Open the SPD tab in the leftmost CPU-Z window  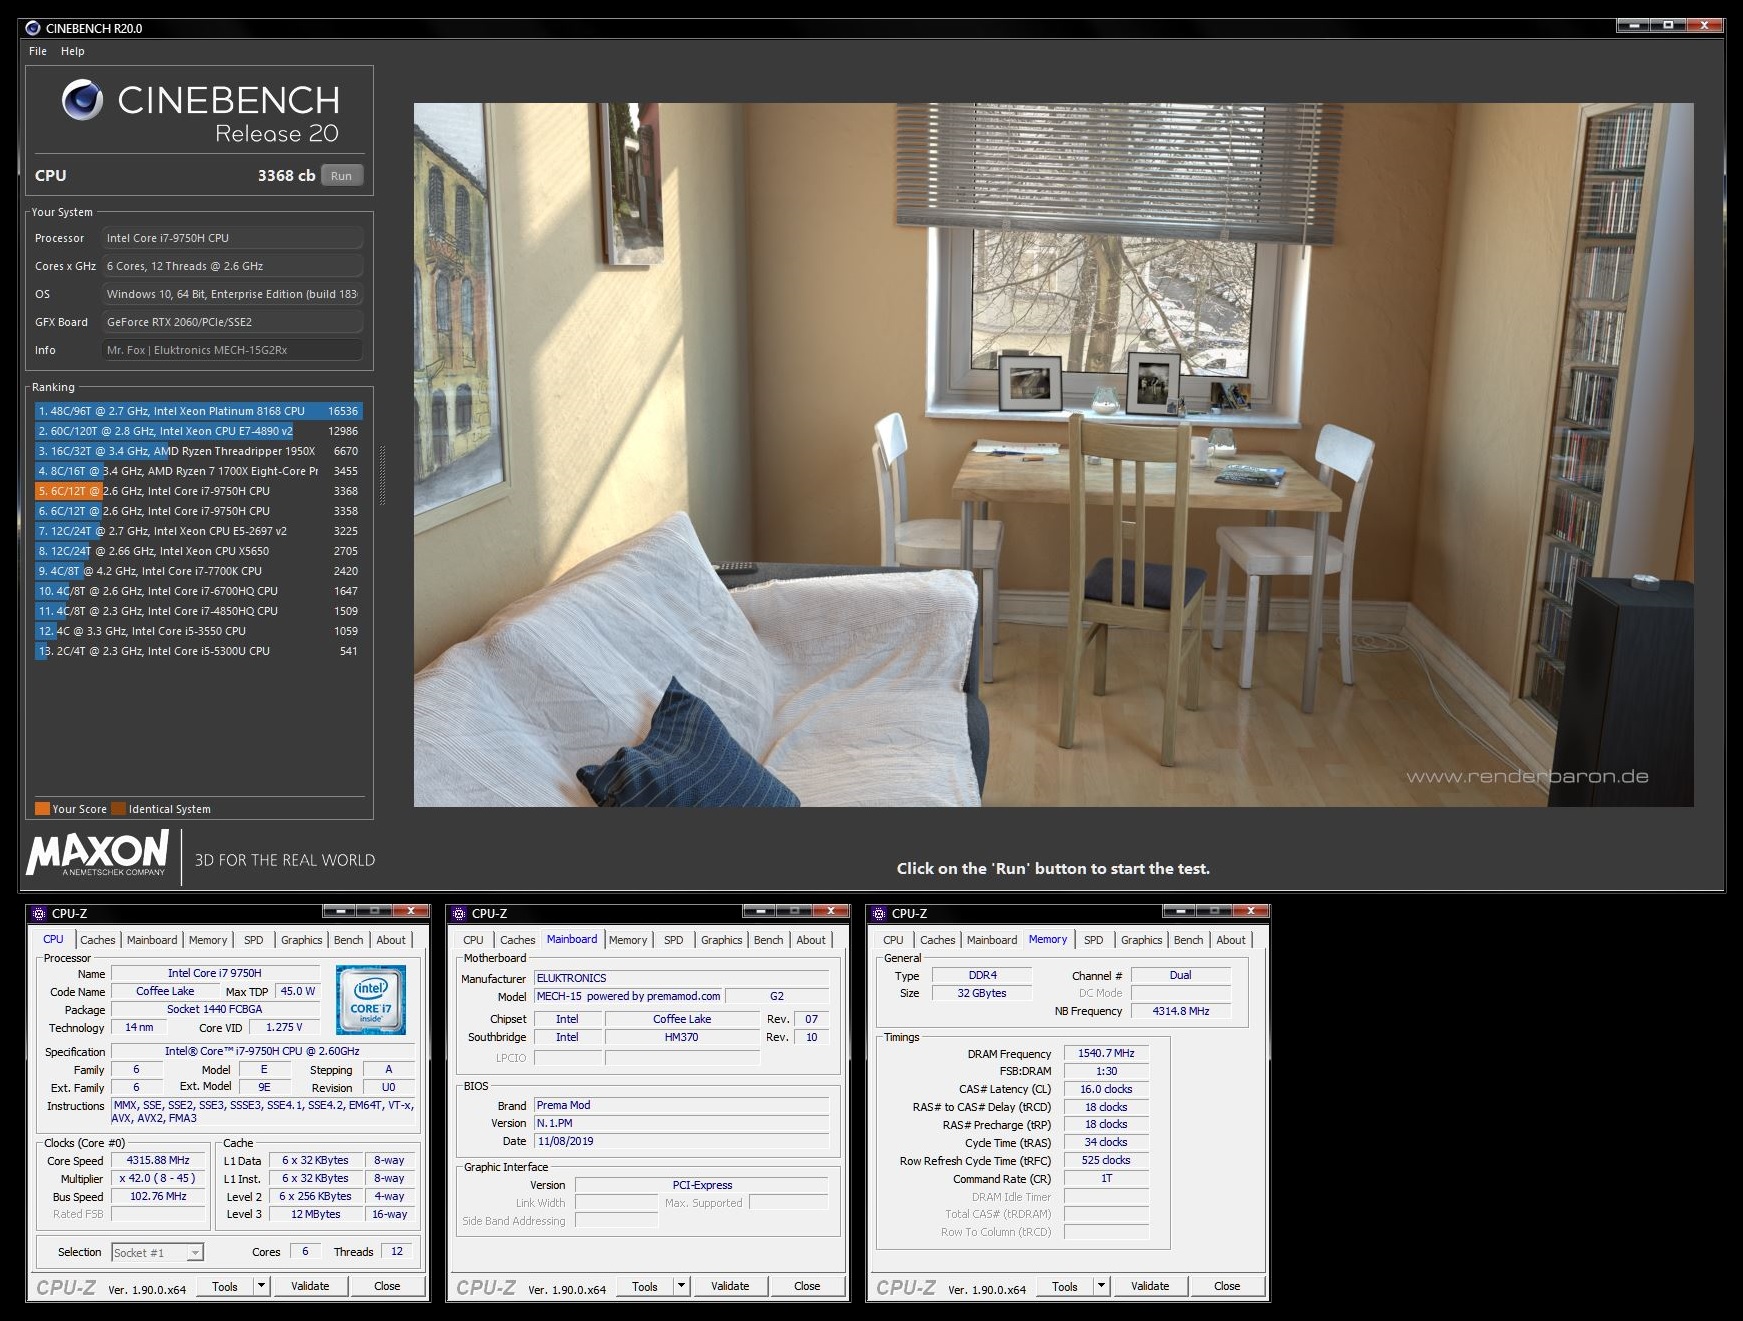(254, 940)
